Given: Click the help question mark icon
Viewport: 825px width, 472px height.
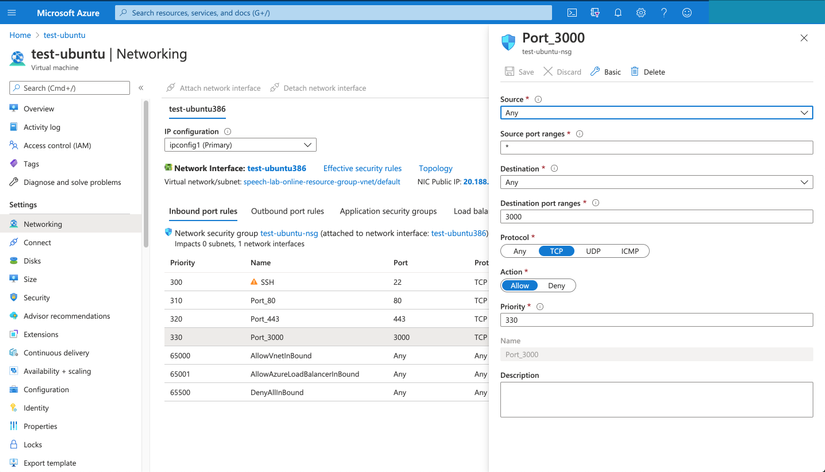Looking at the screenshot, I should point(664,13).
